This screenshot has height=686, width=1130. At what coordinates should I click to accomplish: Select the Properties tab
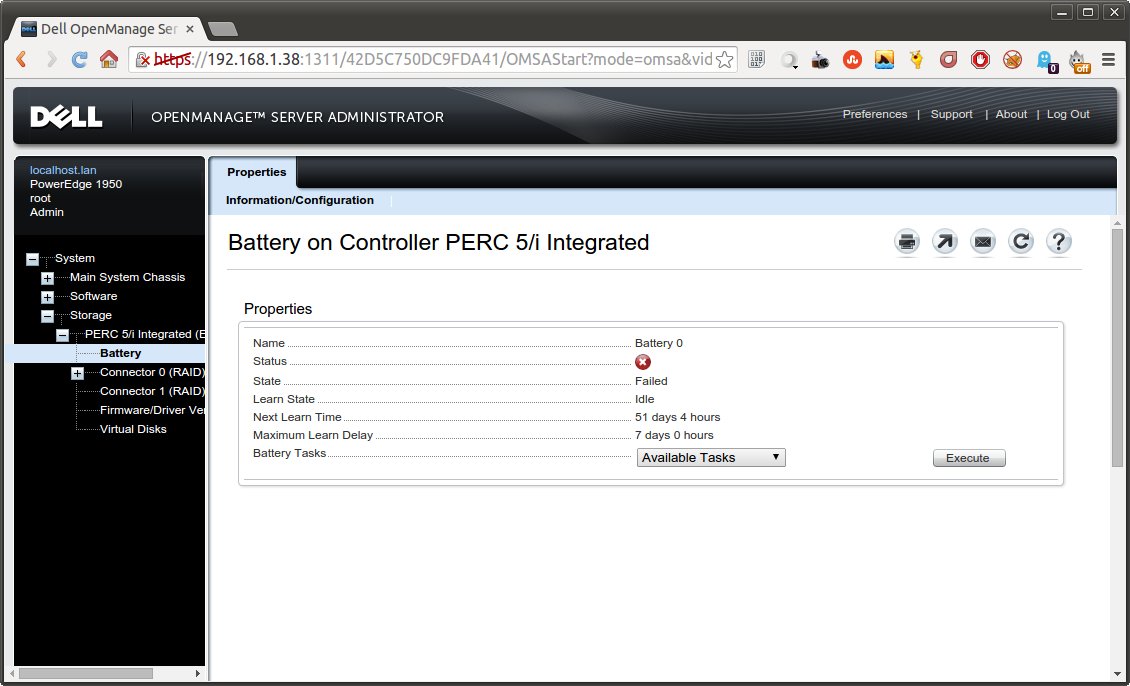point(256,172)
